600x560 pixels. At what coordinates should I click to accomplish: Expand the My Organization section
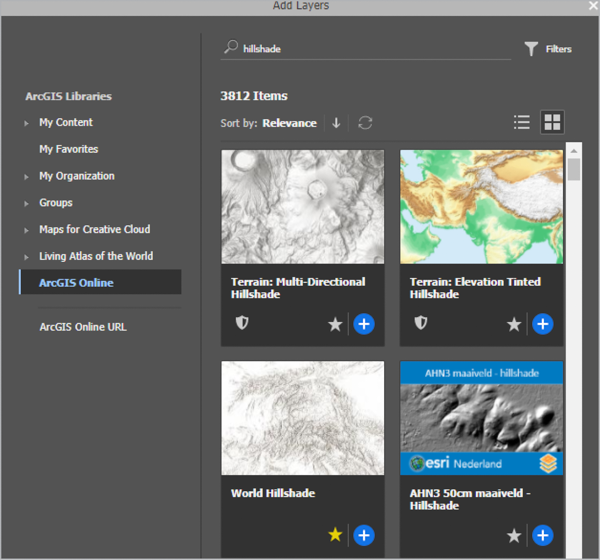[27, 177]
